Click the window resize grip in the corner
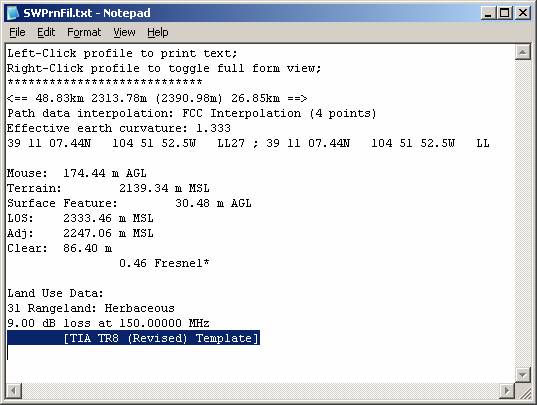The width and height of the screenshot is (537, 405). click(x=523, y=391)
